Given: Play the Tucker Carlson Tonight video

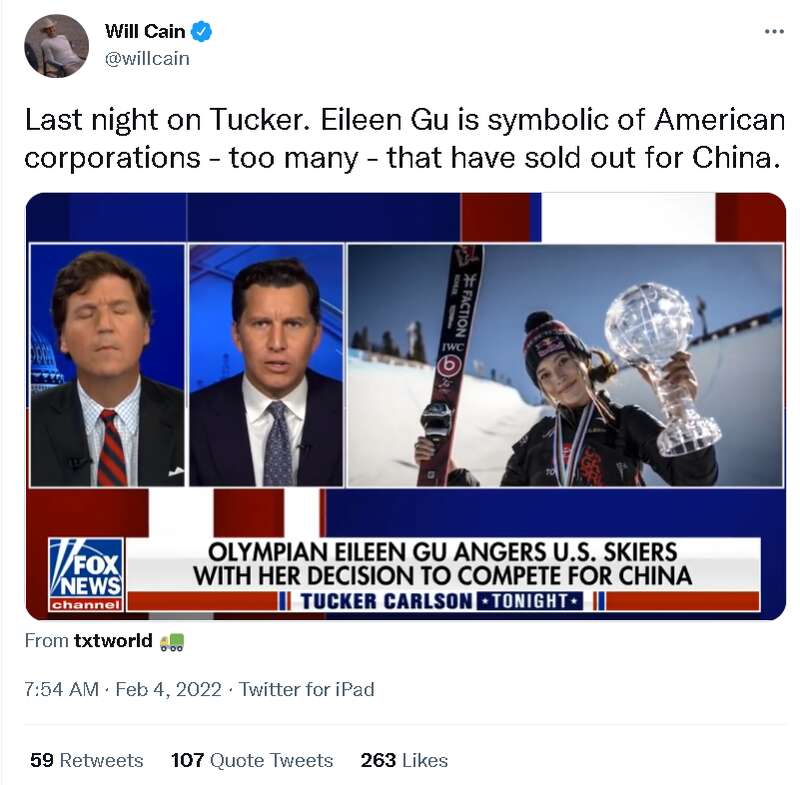Looking at the screenshot, I should pos(406,407).
